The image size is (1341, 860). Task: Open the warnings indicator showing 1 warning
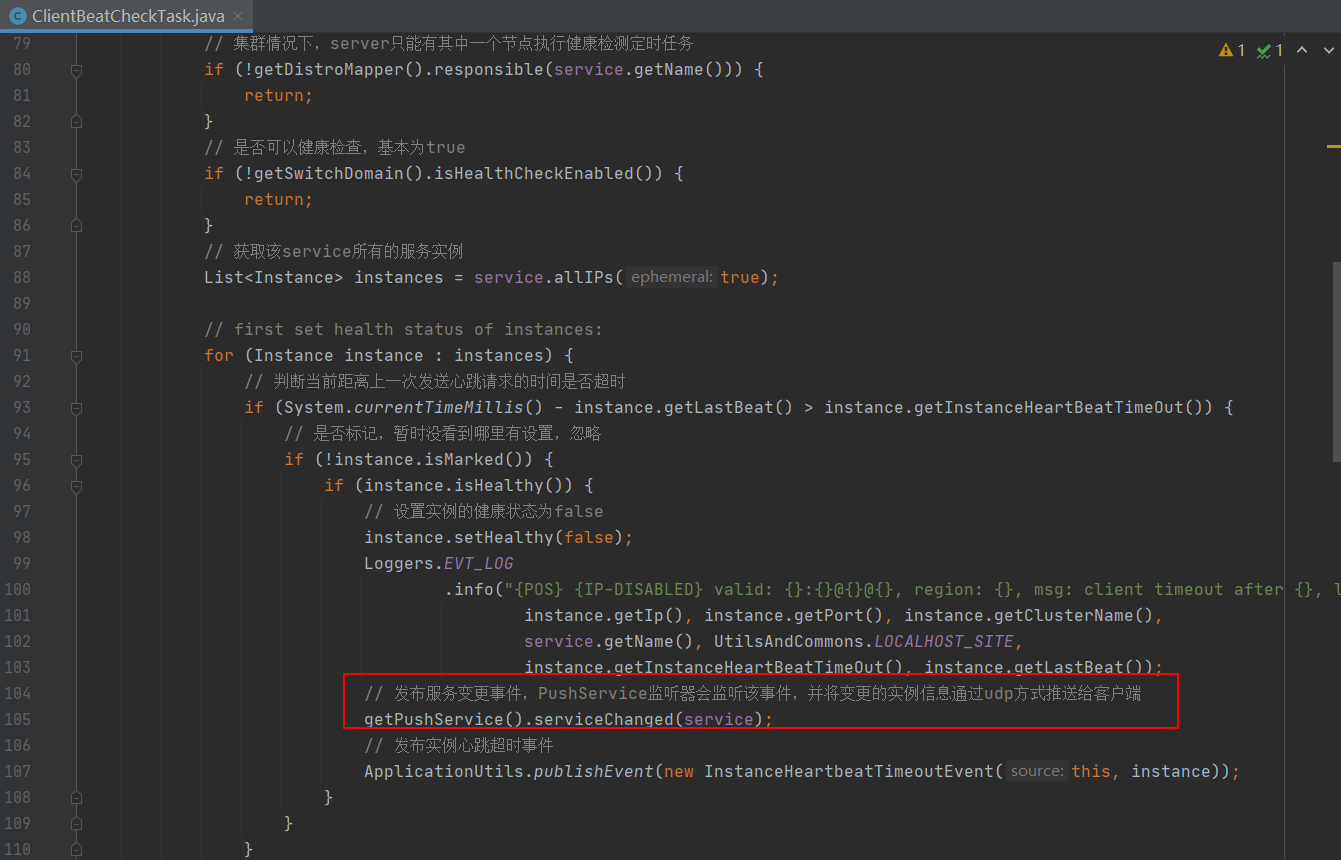click(x=1232, y=50)
